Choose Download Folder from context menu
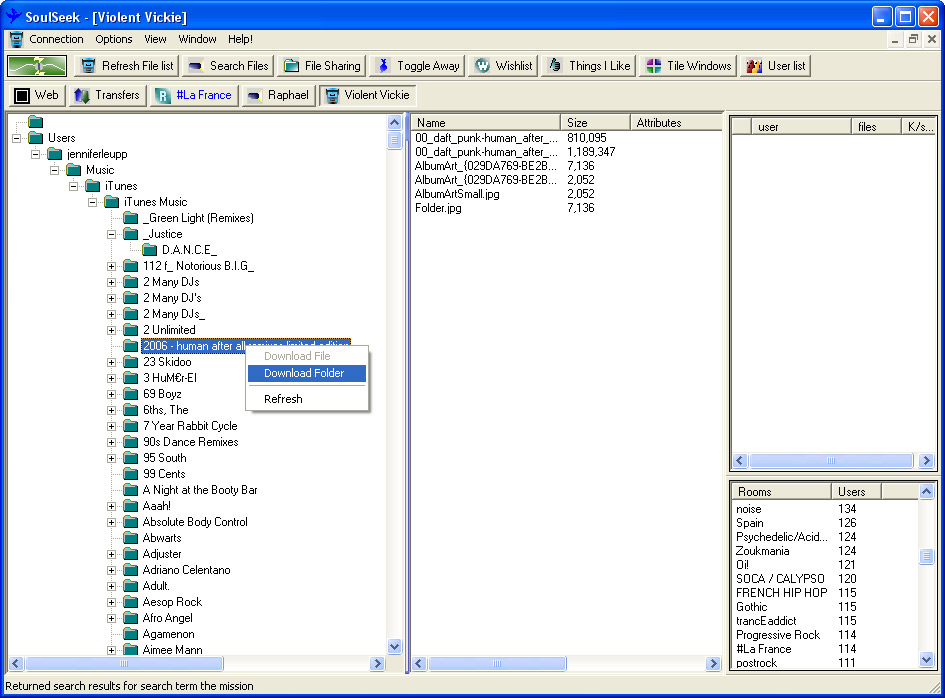The width and height of the screenshot is (945, 698). [x=307, y=373]
